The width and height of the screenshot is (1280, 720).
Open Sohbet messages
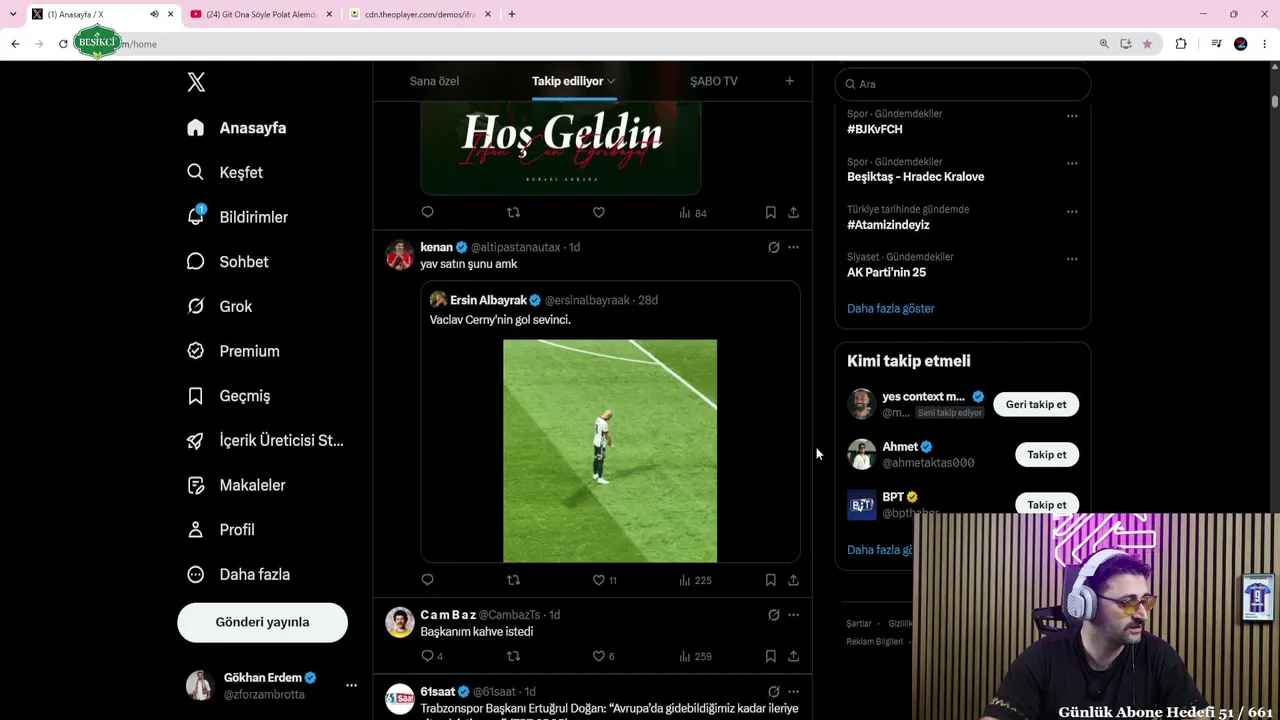click(228, 262)
